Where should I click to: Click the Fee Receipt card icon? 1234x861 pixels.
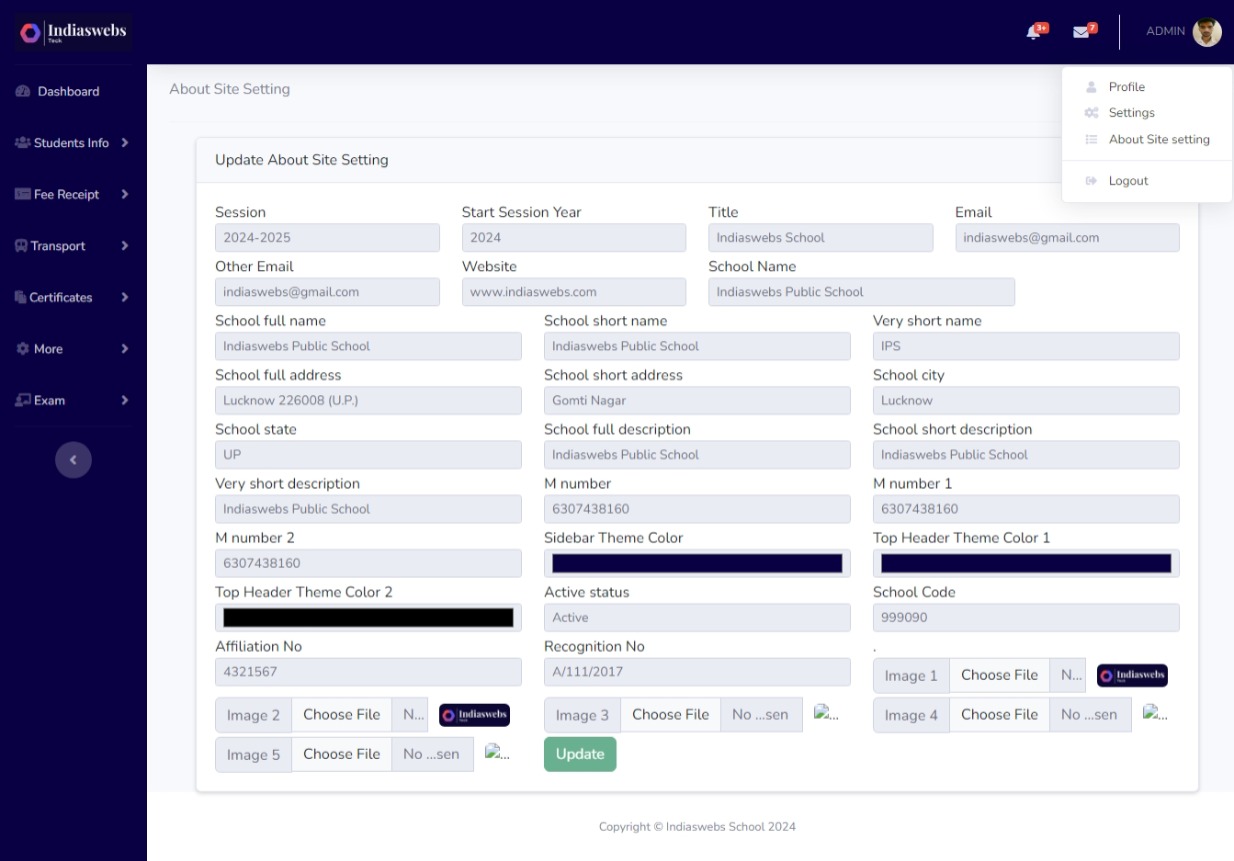22,195
